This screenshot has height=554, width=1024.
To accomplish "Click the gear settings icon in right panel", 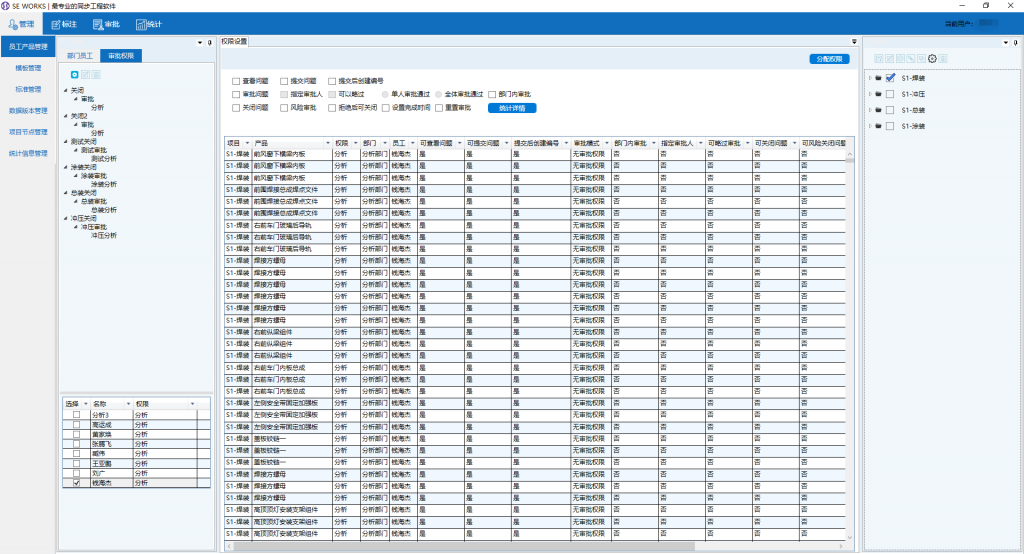I will (933, 59).
